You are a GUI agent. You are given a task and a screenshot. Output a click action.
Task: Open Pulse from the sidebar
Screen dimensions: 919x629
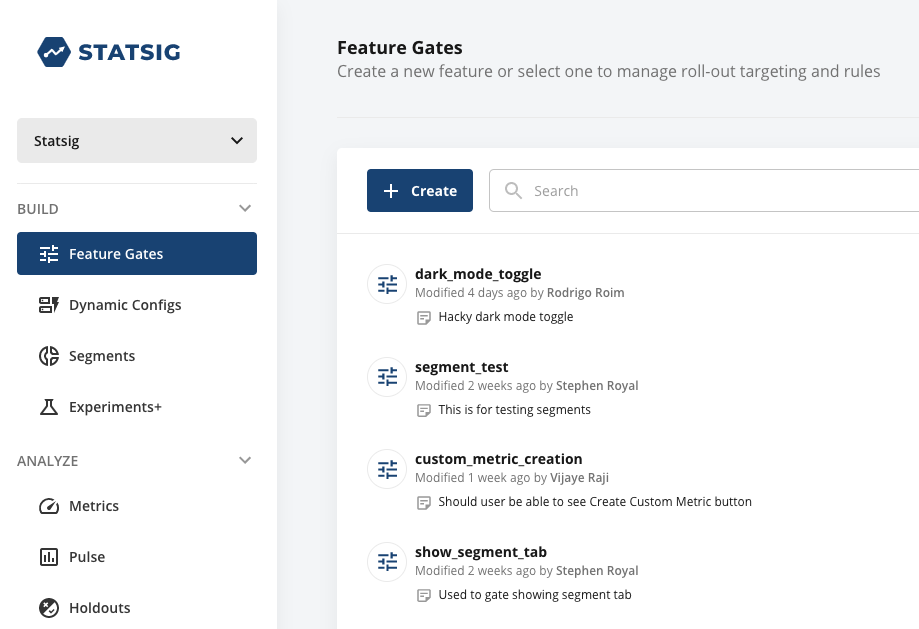click(87, 557)
